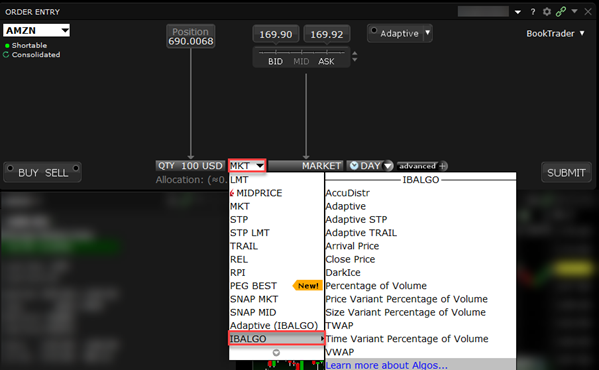This screenshot has width=599, height=370.
Task: Open the Adaptive dropdown arrow
Action: pos(428,33)
